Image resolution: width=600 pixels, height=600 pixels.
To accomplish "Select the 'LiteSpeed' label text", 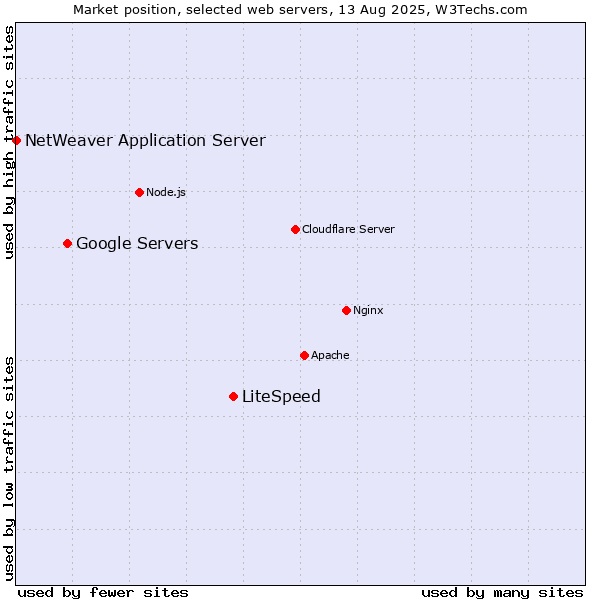I will (x=281, y=397).
